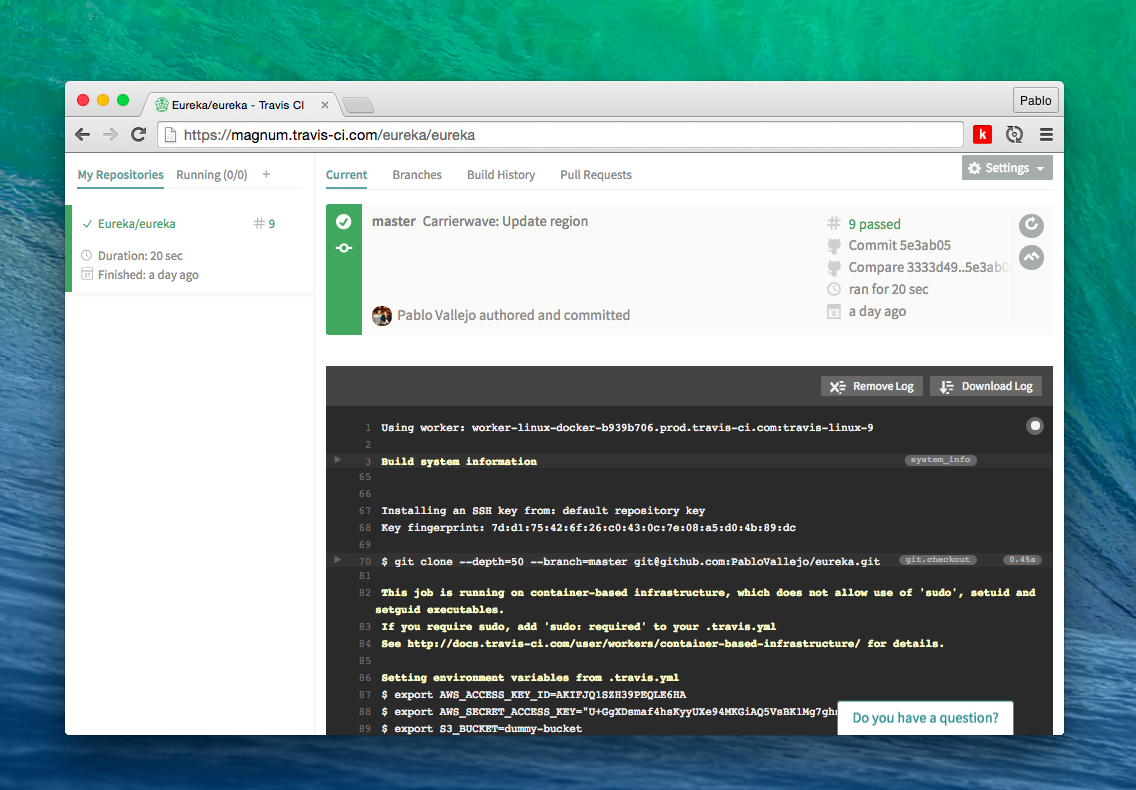Toggle log tail follow circle button
The image size is (1136, 790).
coord(1035,425)
